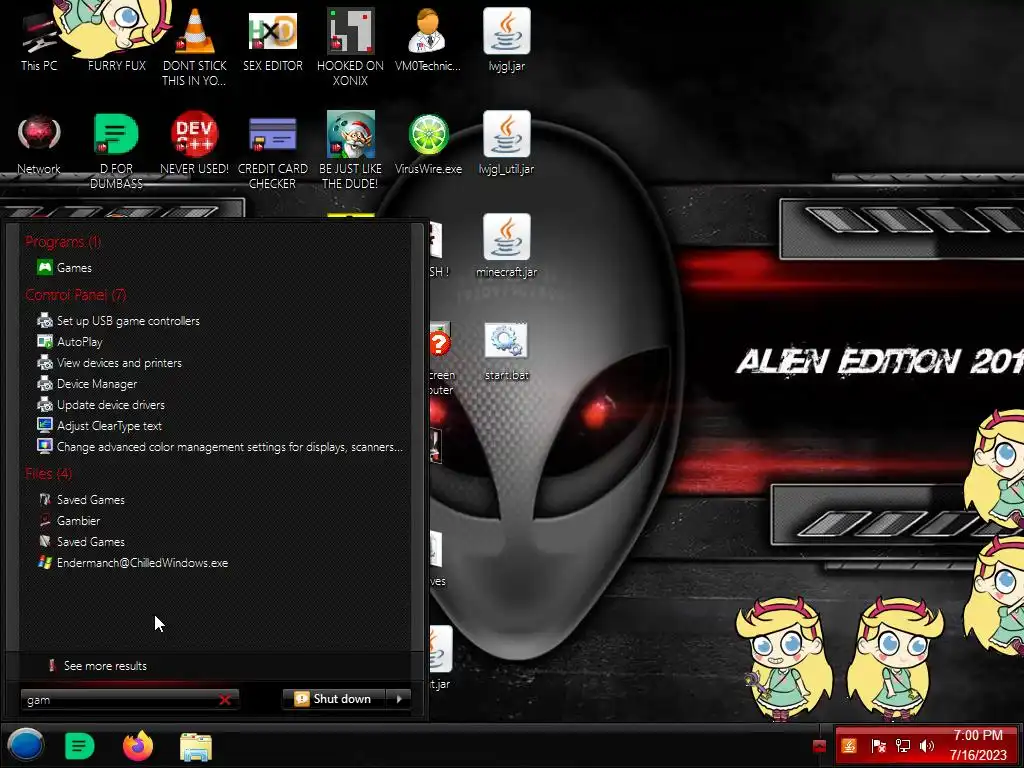The width and height of the screenshot is (1024, 768).
Task: Click the Control Panel (7) header
Action: pyautogui.click(x=76, y=295)
